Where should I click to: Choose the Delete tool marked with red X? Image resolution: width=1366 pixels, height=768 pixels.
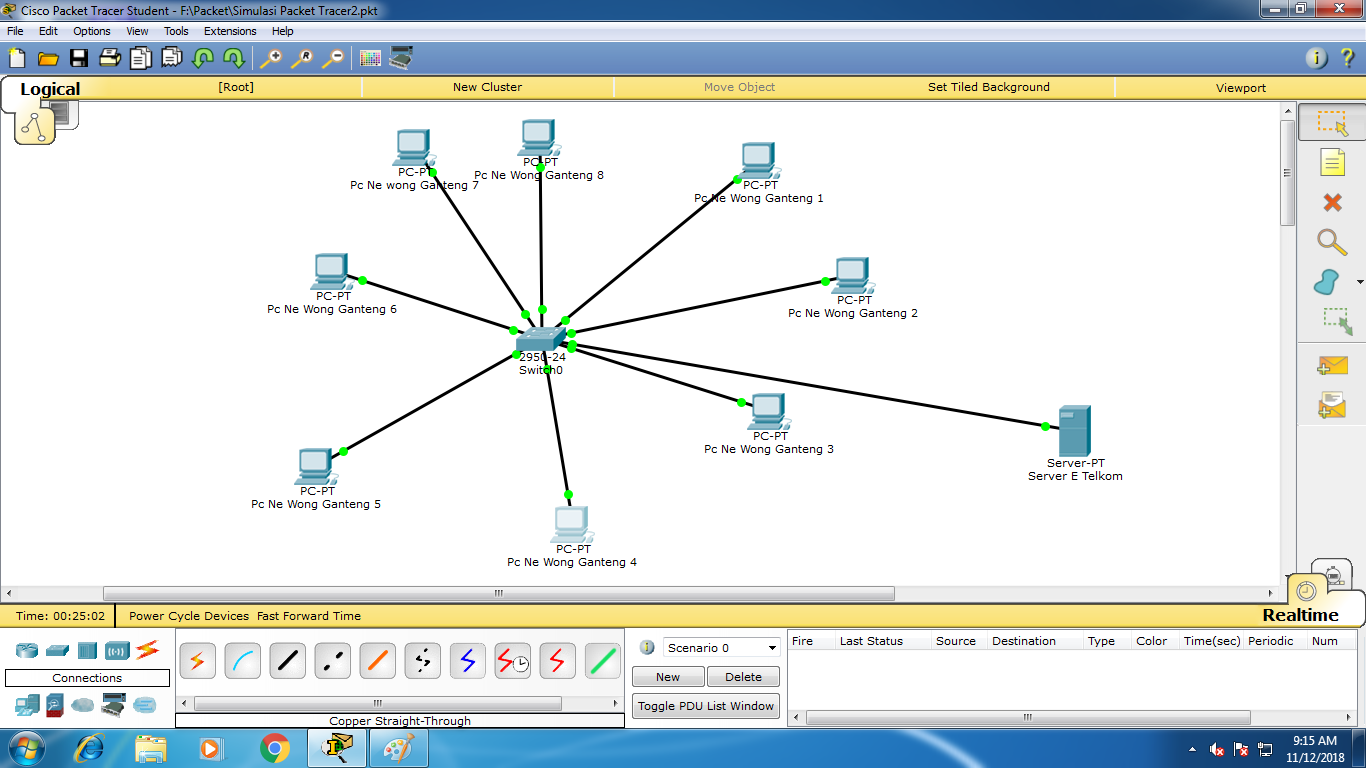[x=1330, y=202]
